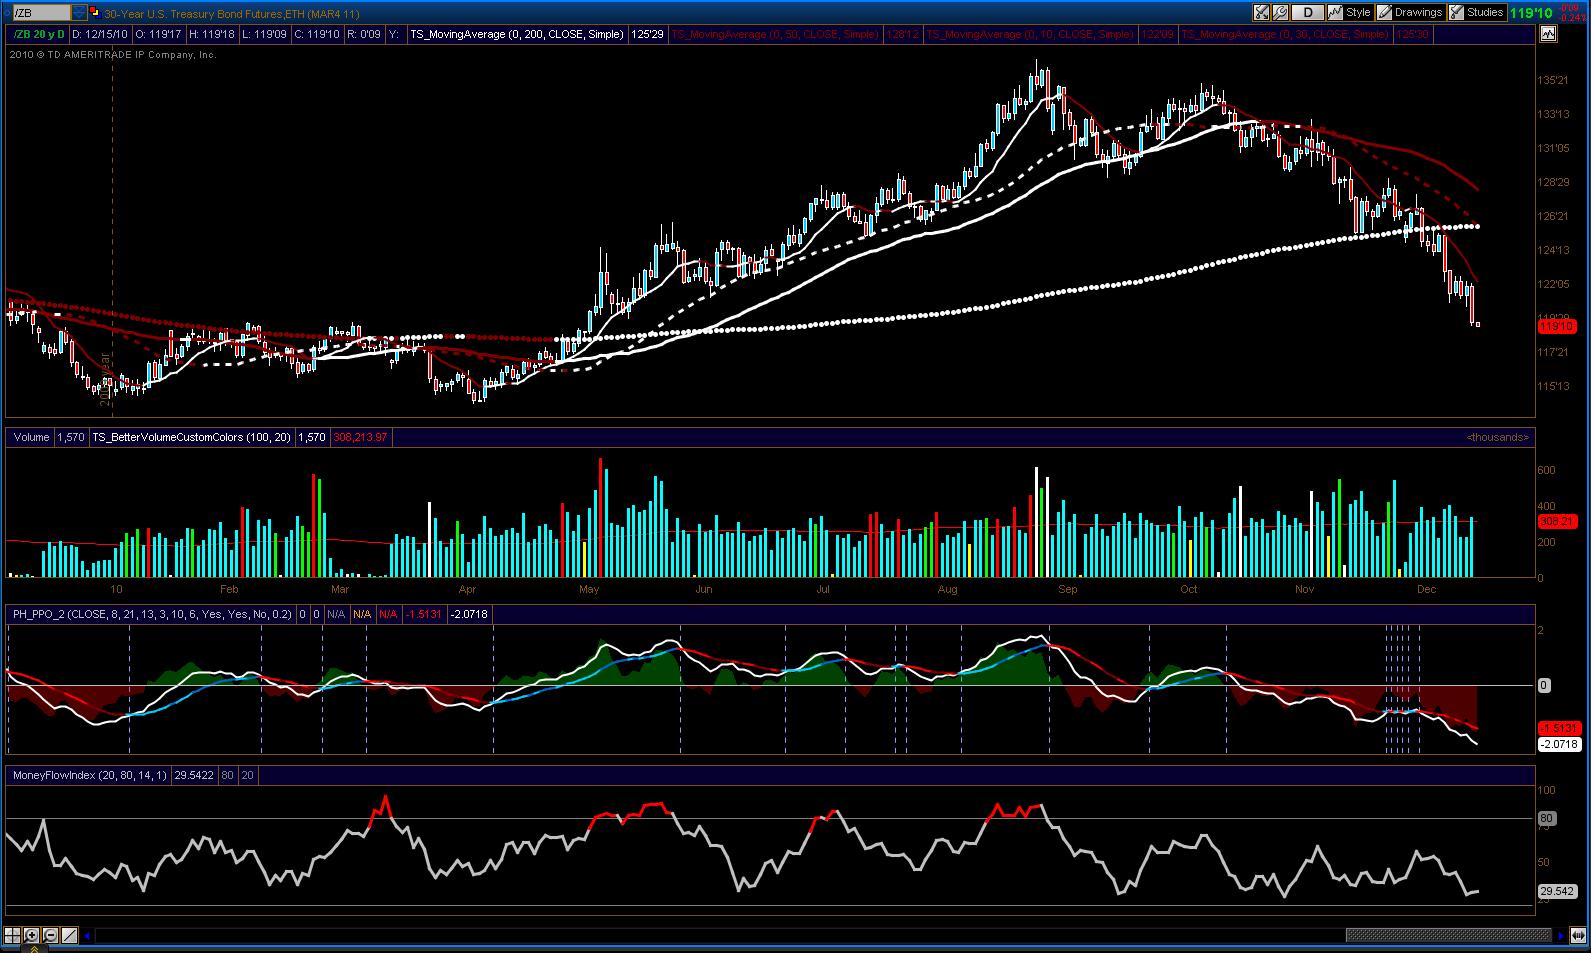Click the 'D: 12/15/10' date field

(100, 34)
